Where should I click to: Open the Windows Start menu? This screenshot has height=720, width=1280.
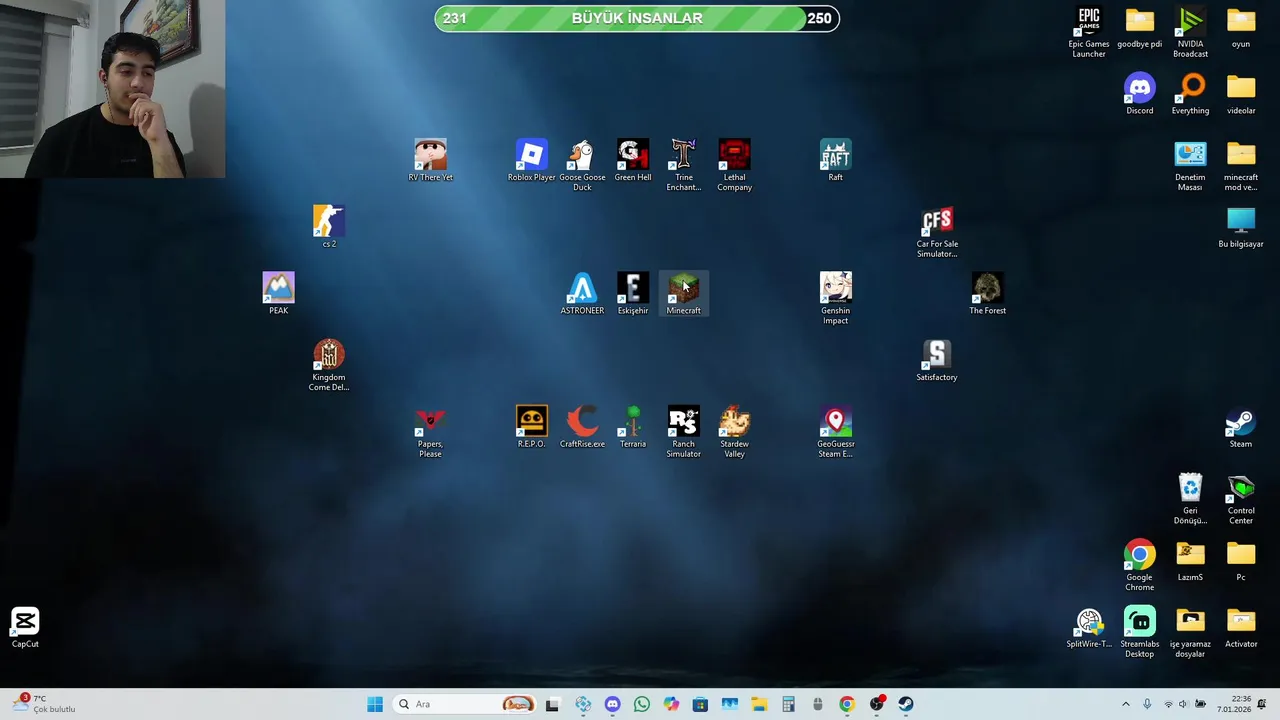(375, 704)
